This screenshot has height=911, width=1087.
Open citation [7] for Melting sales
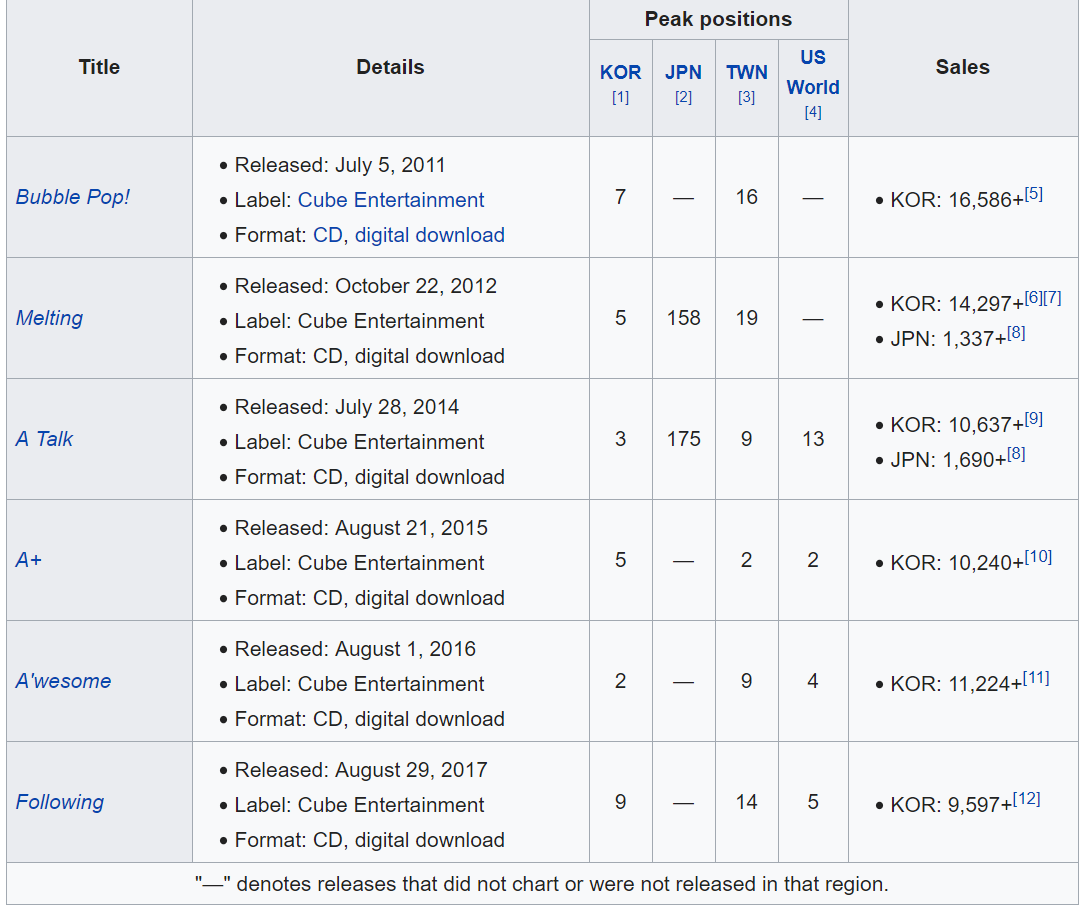pos(1052,297)
